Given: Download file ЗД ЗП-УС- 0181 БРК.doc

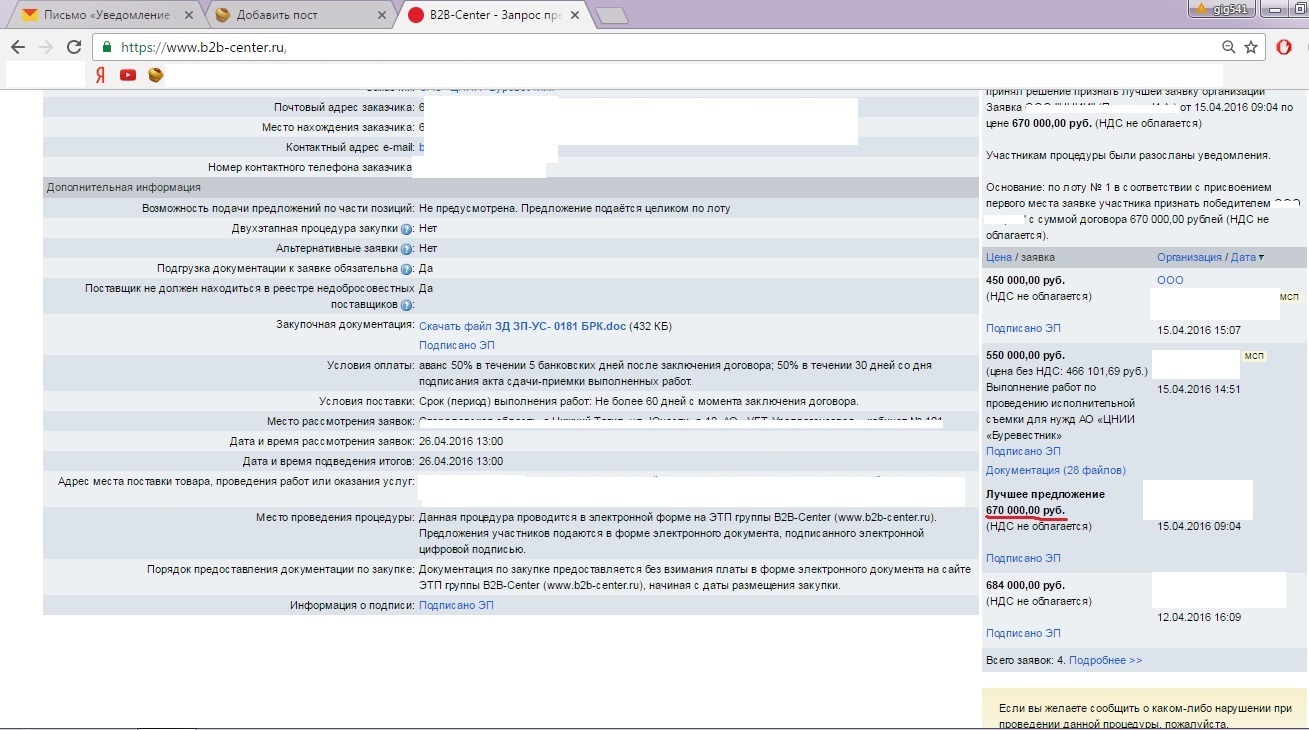Looking at the screenshot, I should tap(522, 326).
